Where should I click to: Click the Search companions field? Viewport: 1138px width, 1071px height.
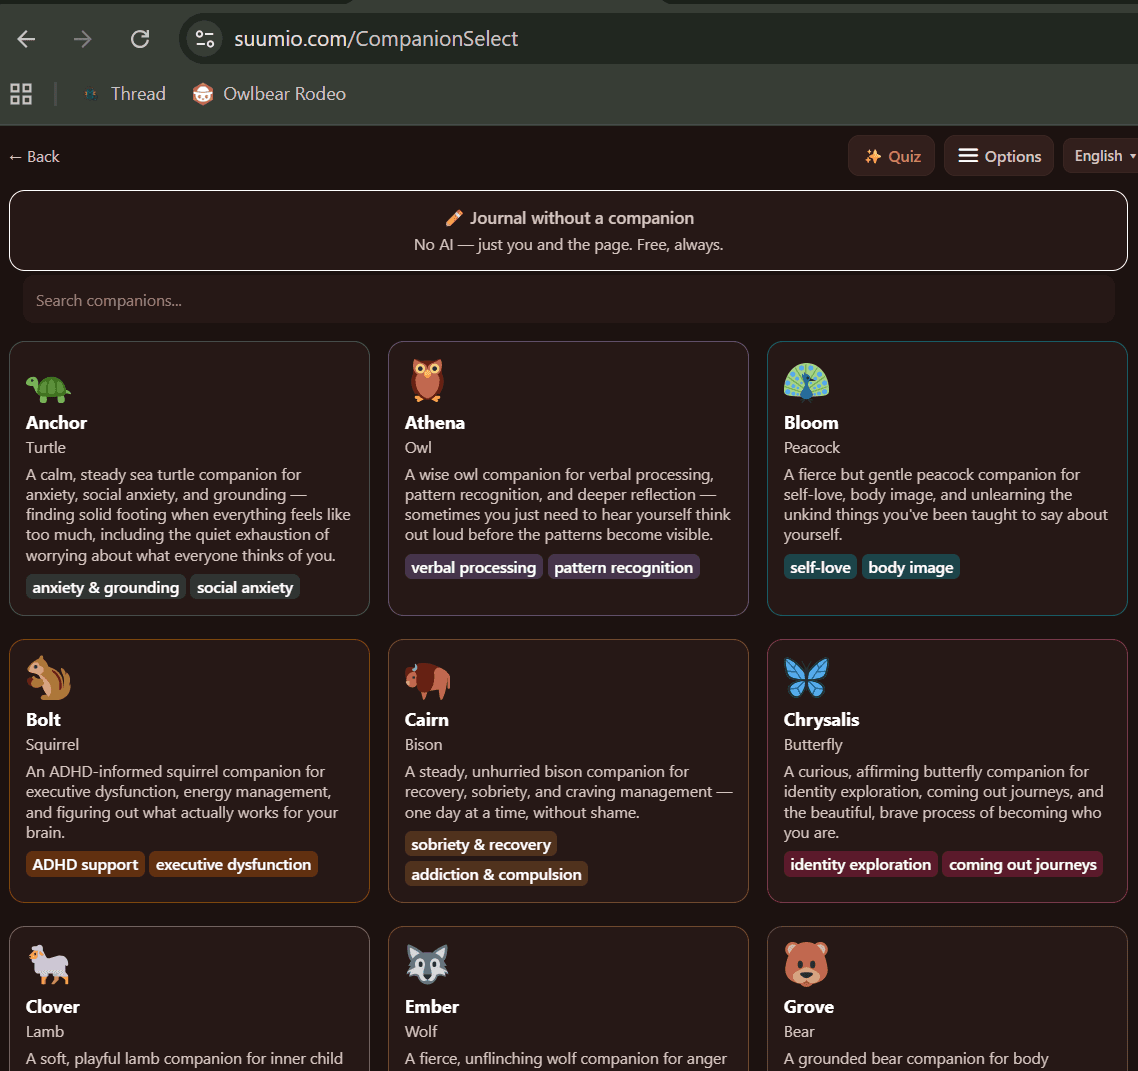(x=568, y=300)
